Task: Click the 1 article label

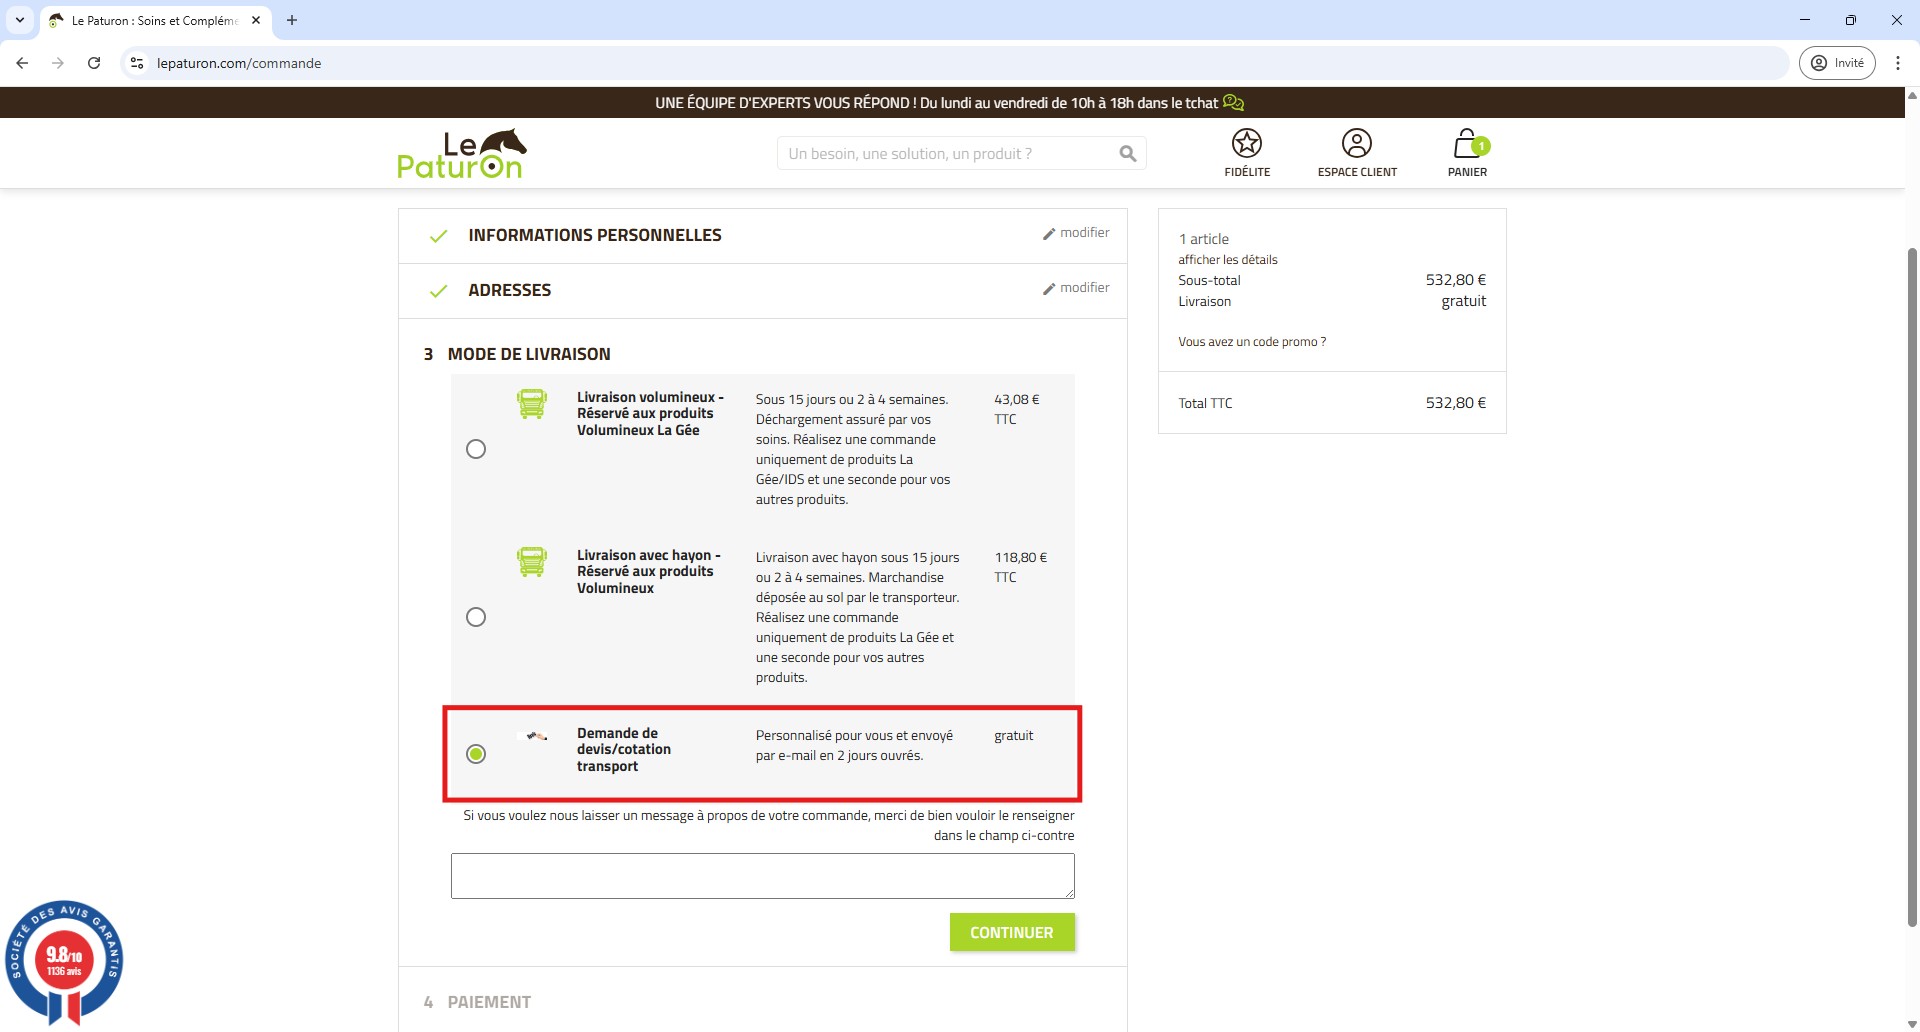Action: 1203,239
